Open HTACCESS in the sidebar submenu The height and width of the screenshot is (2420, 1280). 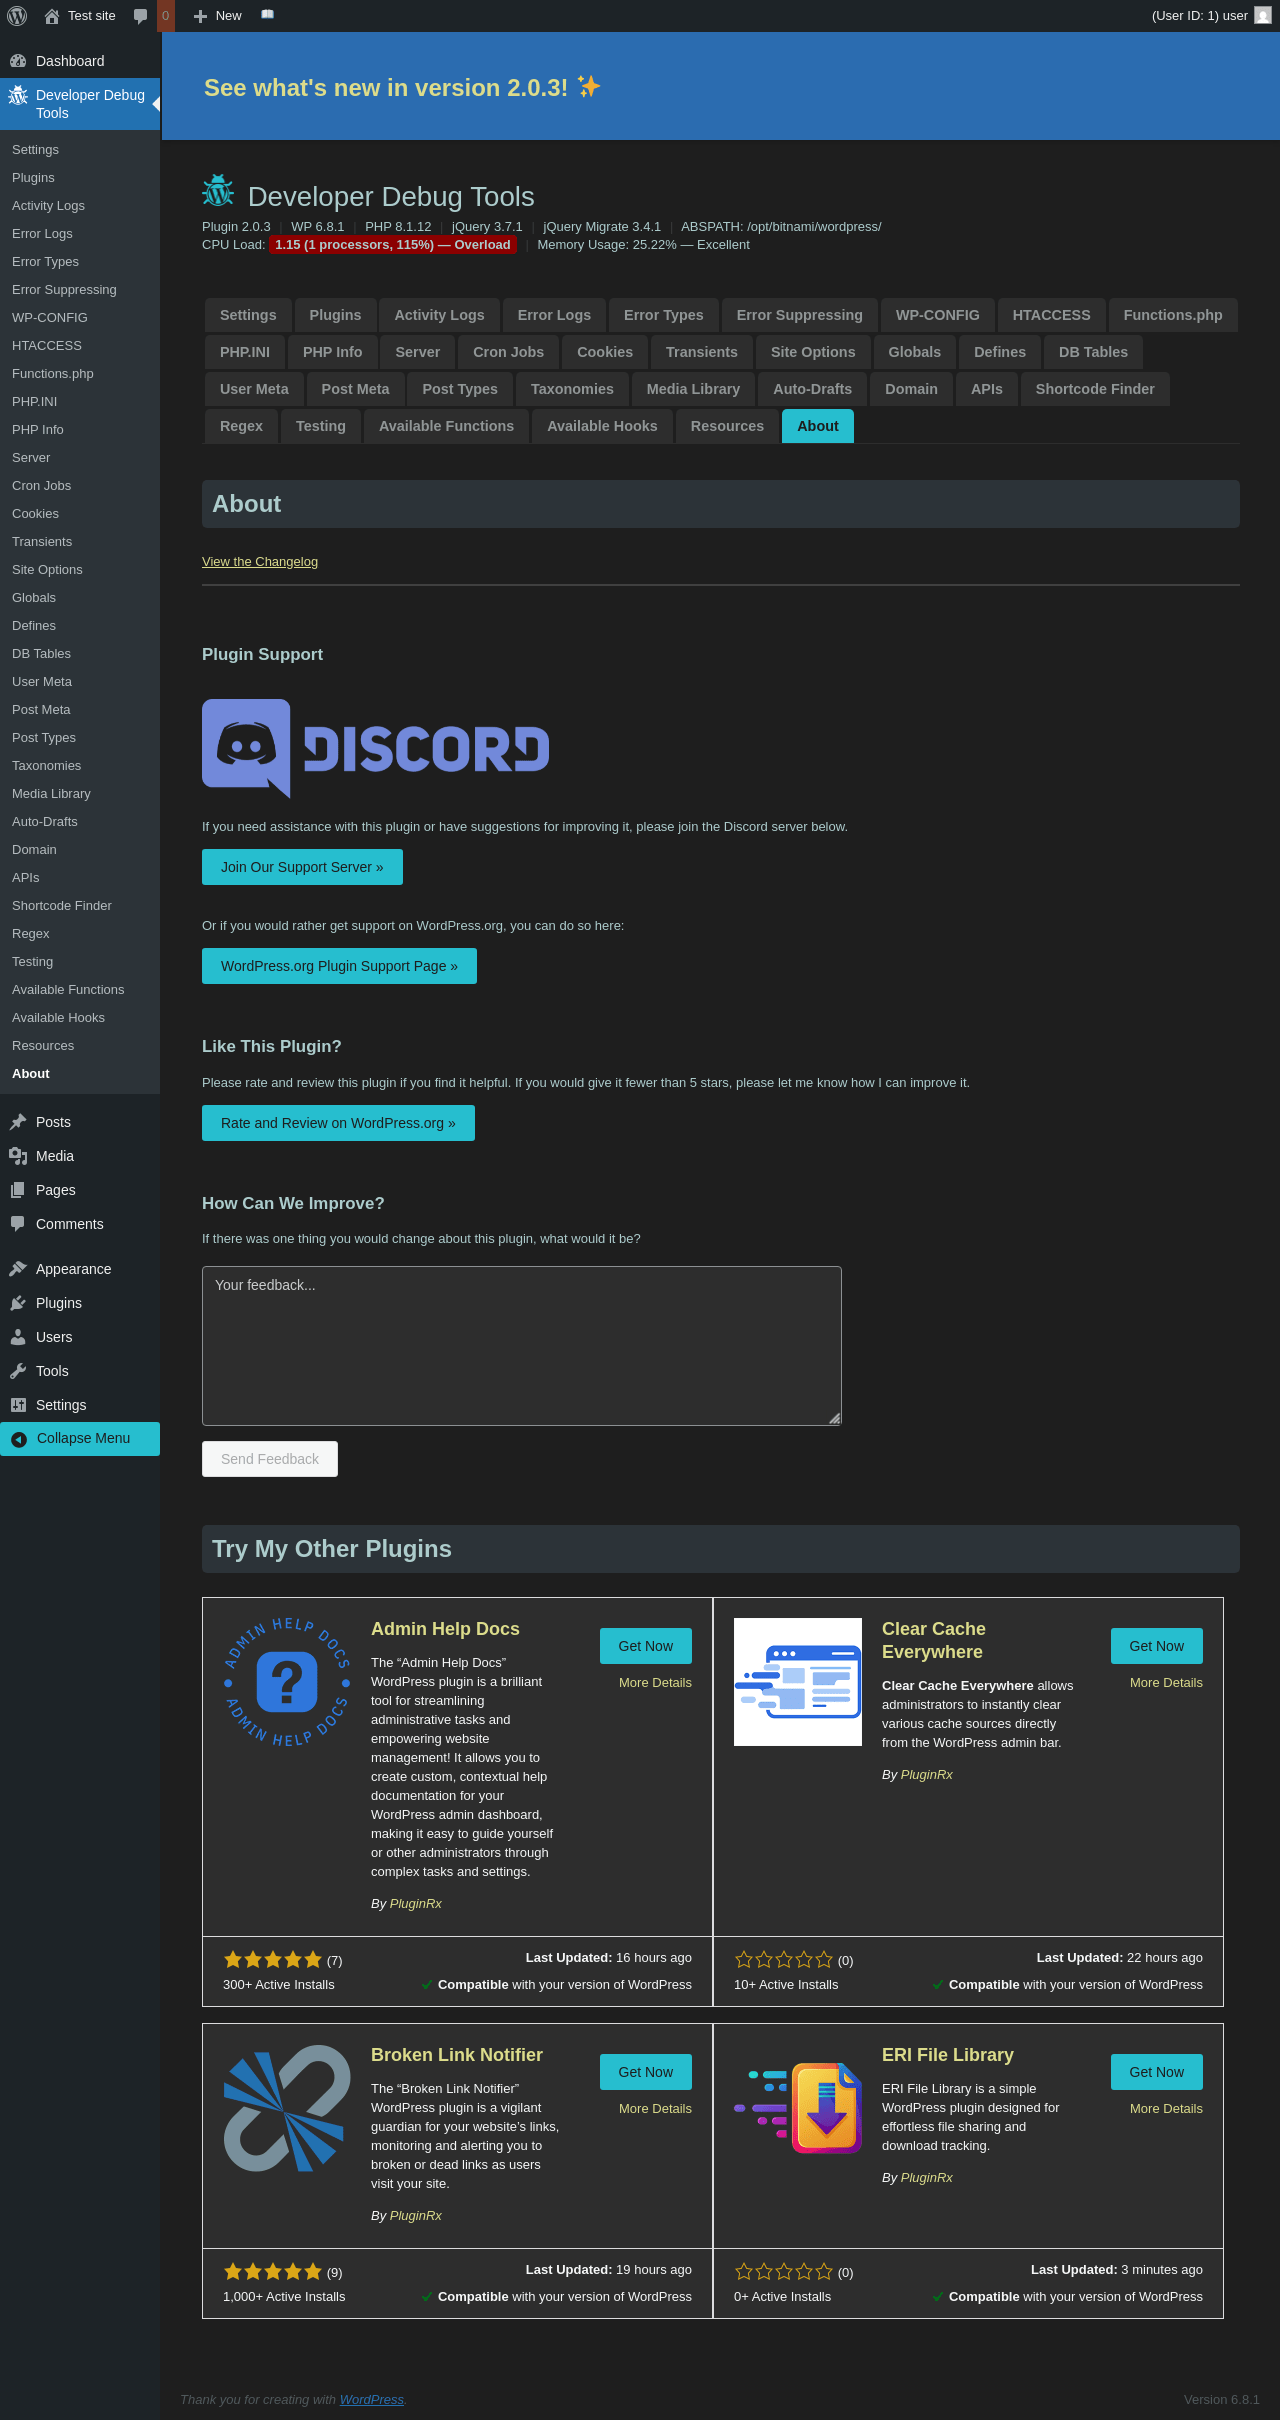pyautogui.click(x=80, y=346)
